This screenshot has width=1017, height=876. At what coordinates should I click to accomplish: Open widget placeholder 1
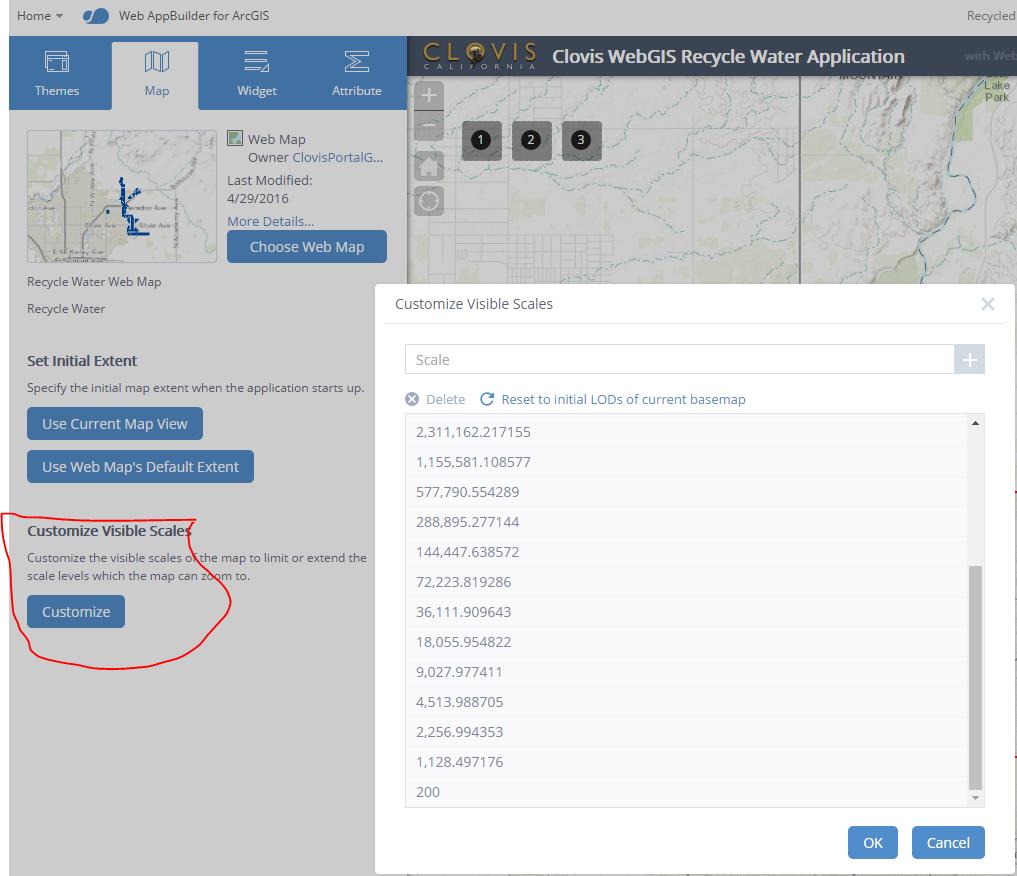[481, 140]
